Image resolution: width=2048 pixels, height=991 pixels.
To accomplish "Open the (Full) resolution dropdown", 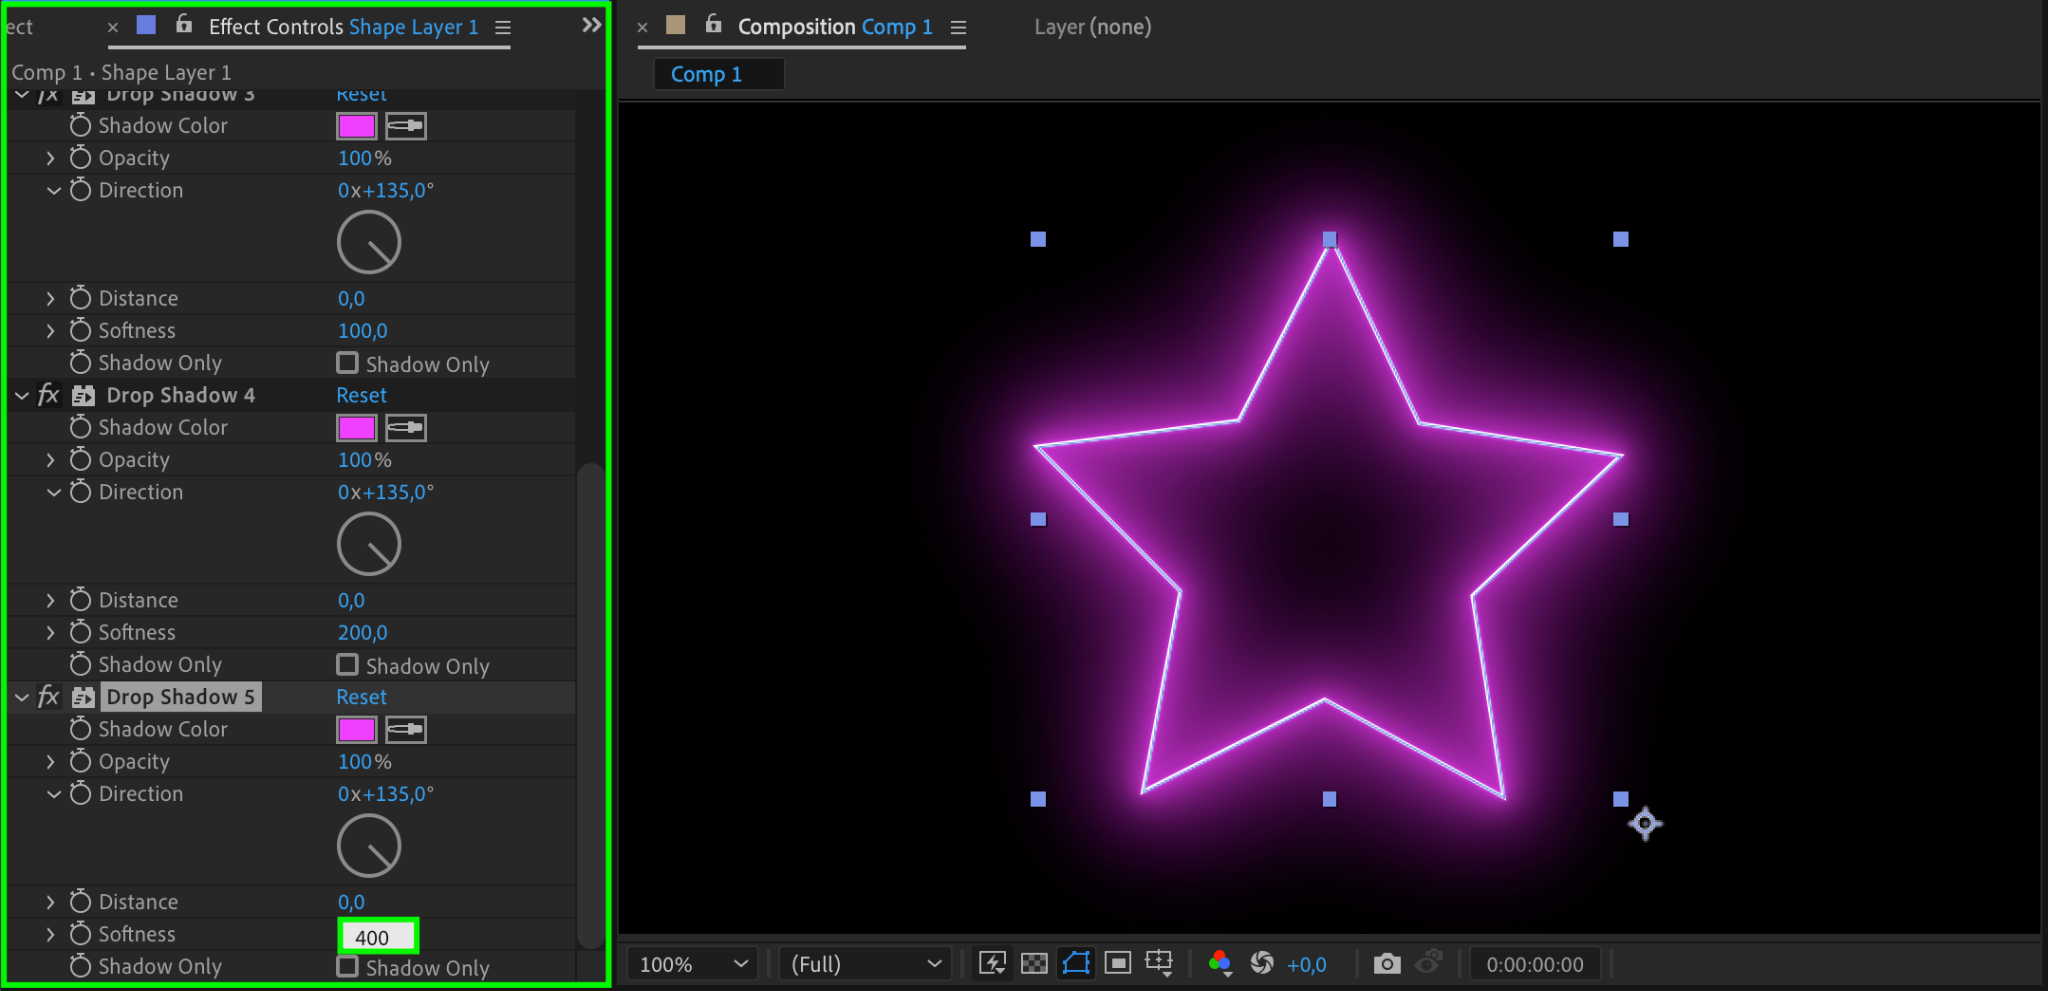I will coord(865,964).
